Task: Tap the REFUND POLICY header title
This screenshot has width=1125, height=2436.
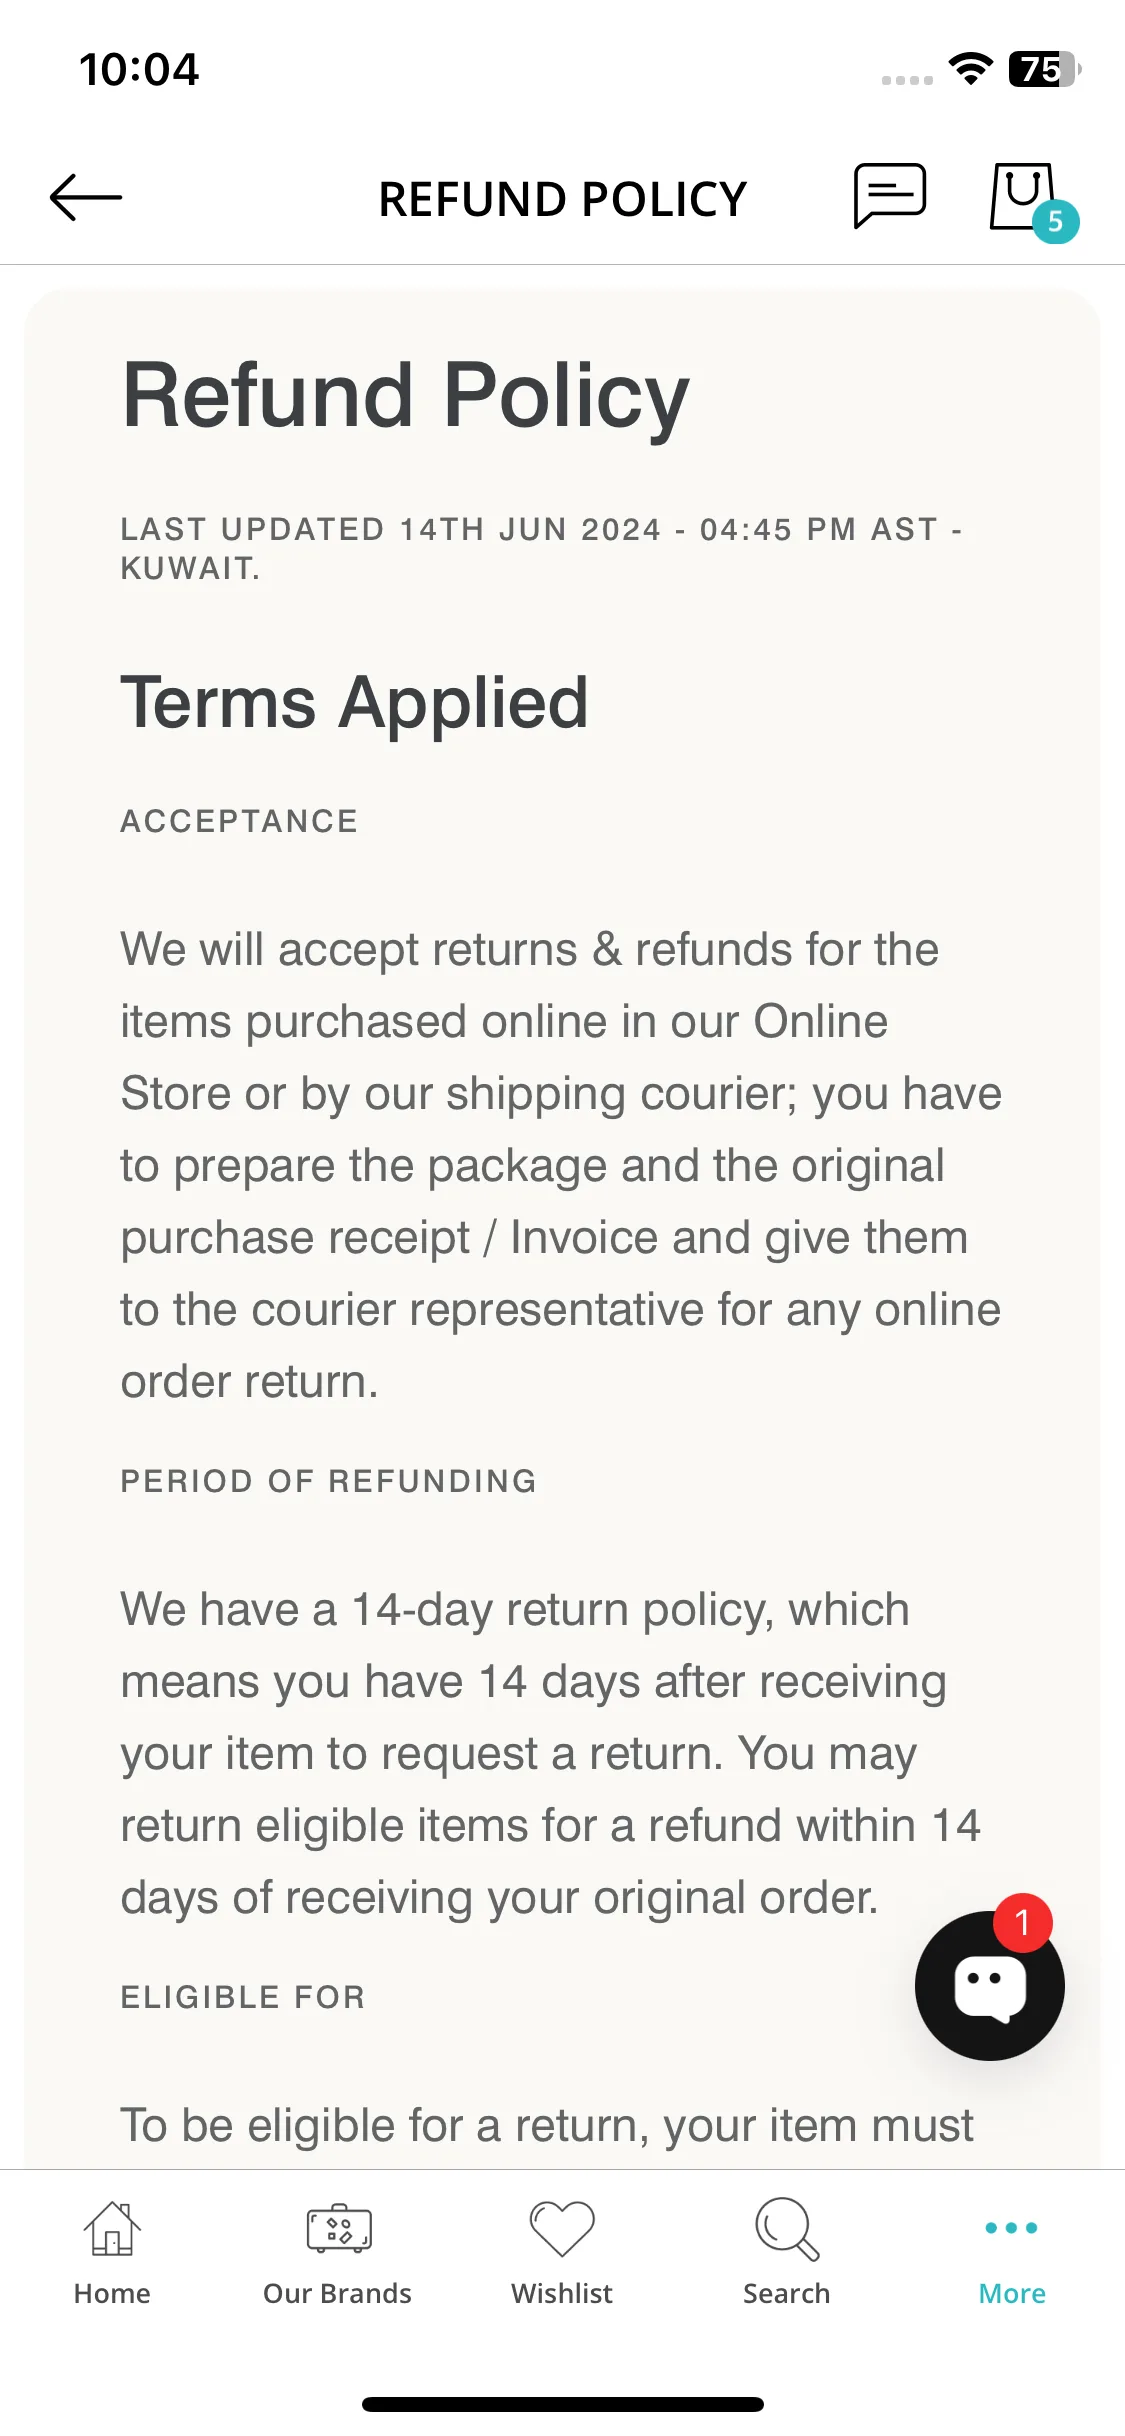Action: (x=563, y=199)
